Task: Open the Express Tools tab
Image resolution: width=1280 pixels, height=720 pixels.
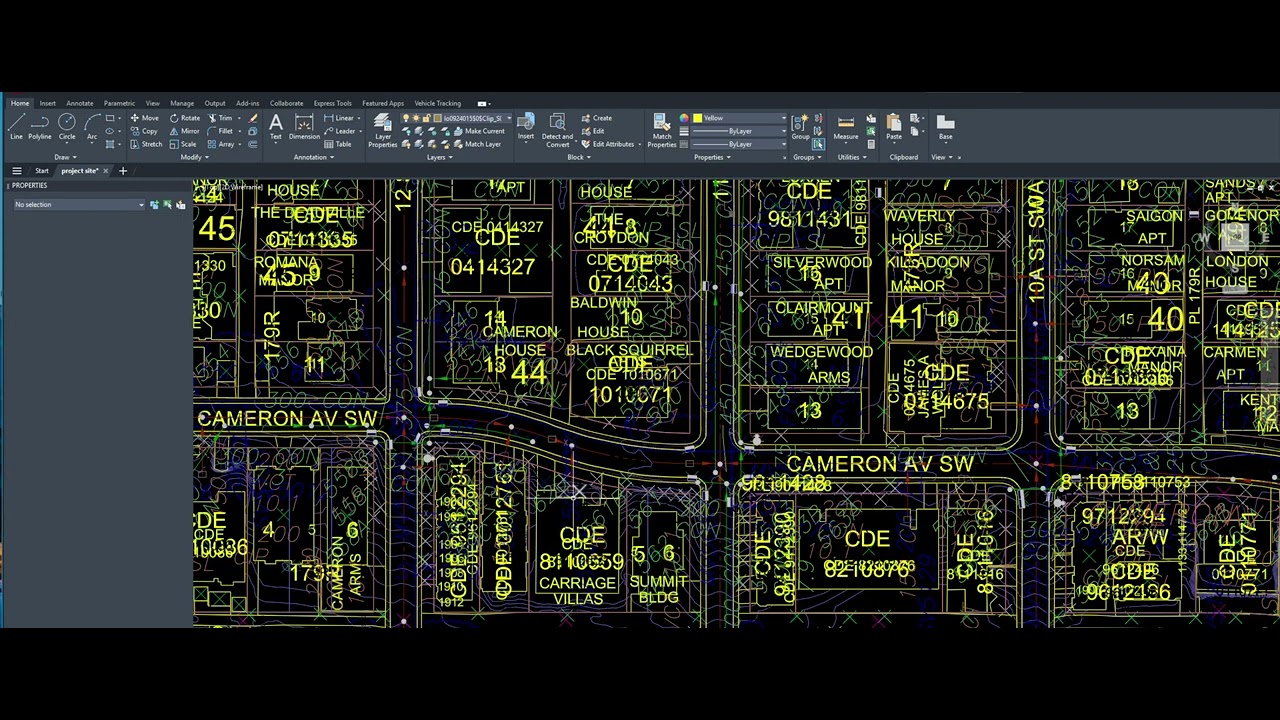Action: pos(332,103)
